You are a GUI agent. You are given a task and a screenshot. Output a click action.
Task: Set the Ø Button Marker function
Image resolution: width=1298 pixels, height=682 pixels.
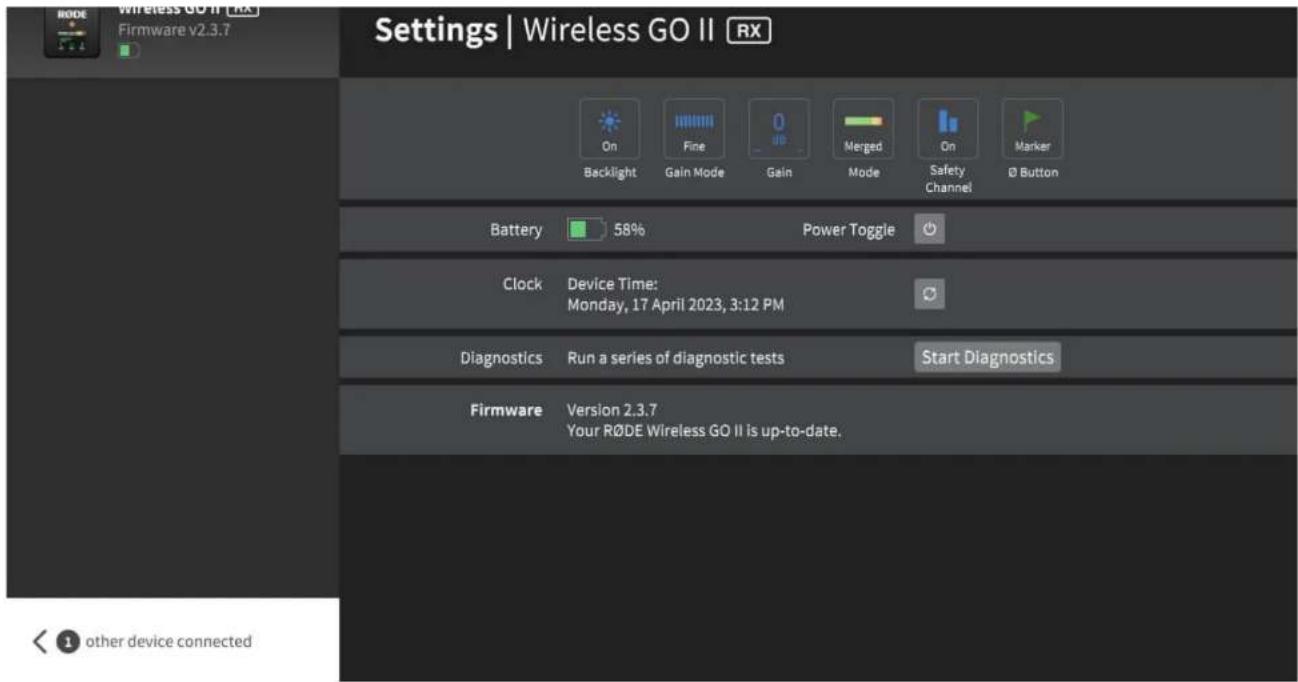click(1032, 129)
